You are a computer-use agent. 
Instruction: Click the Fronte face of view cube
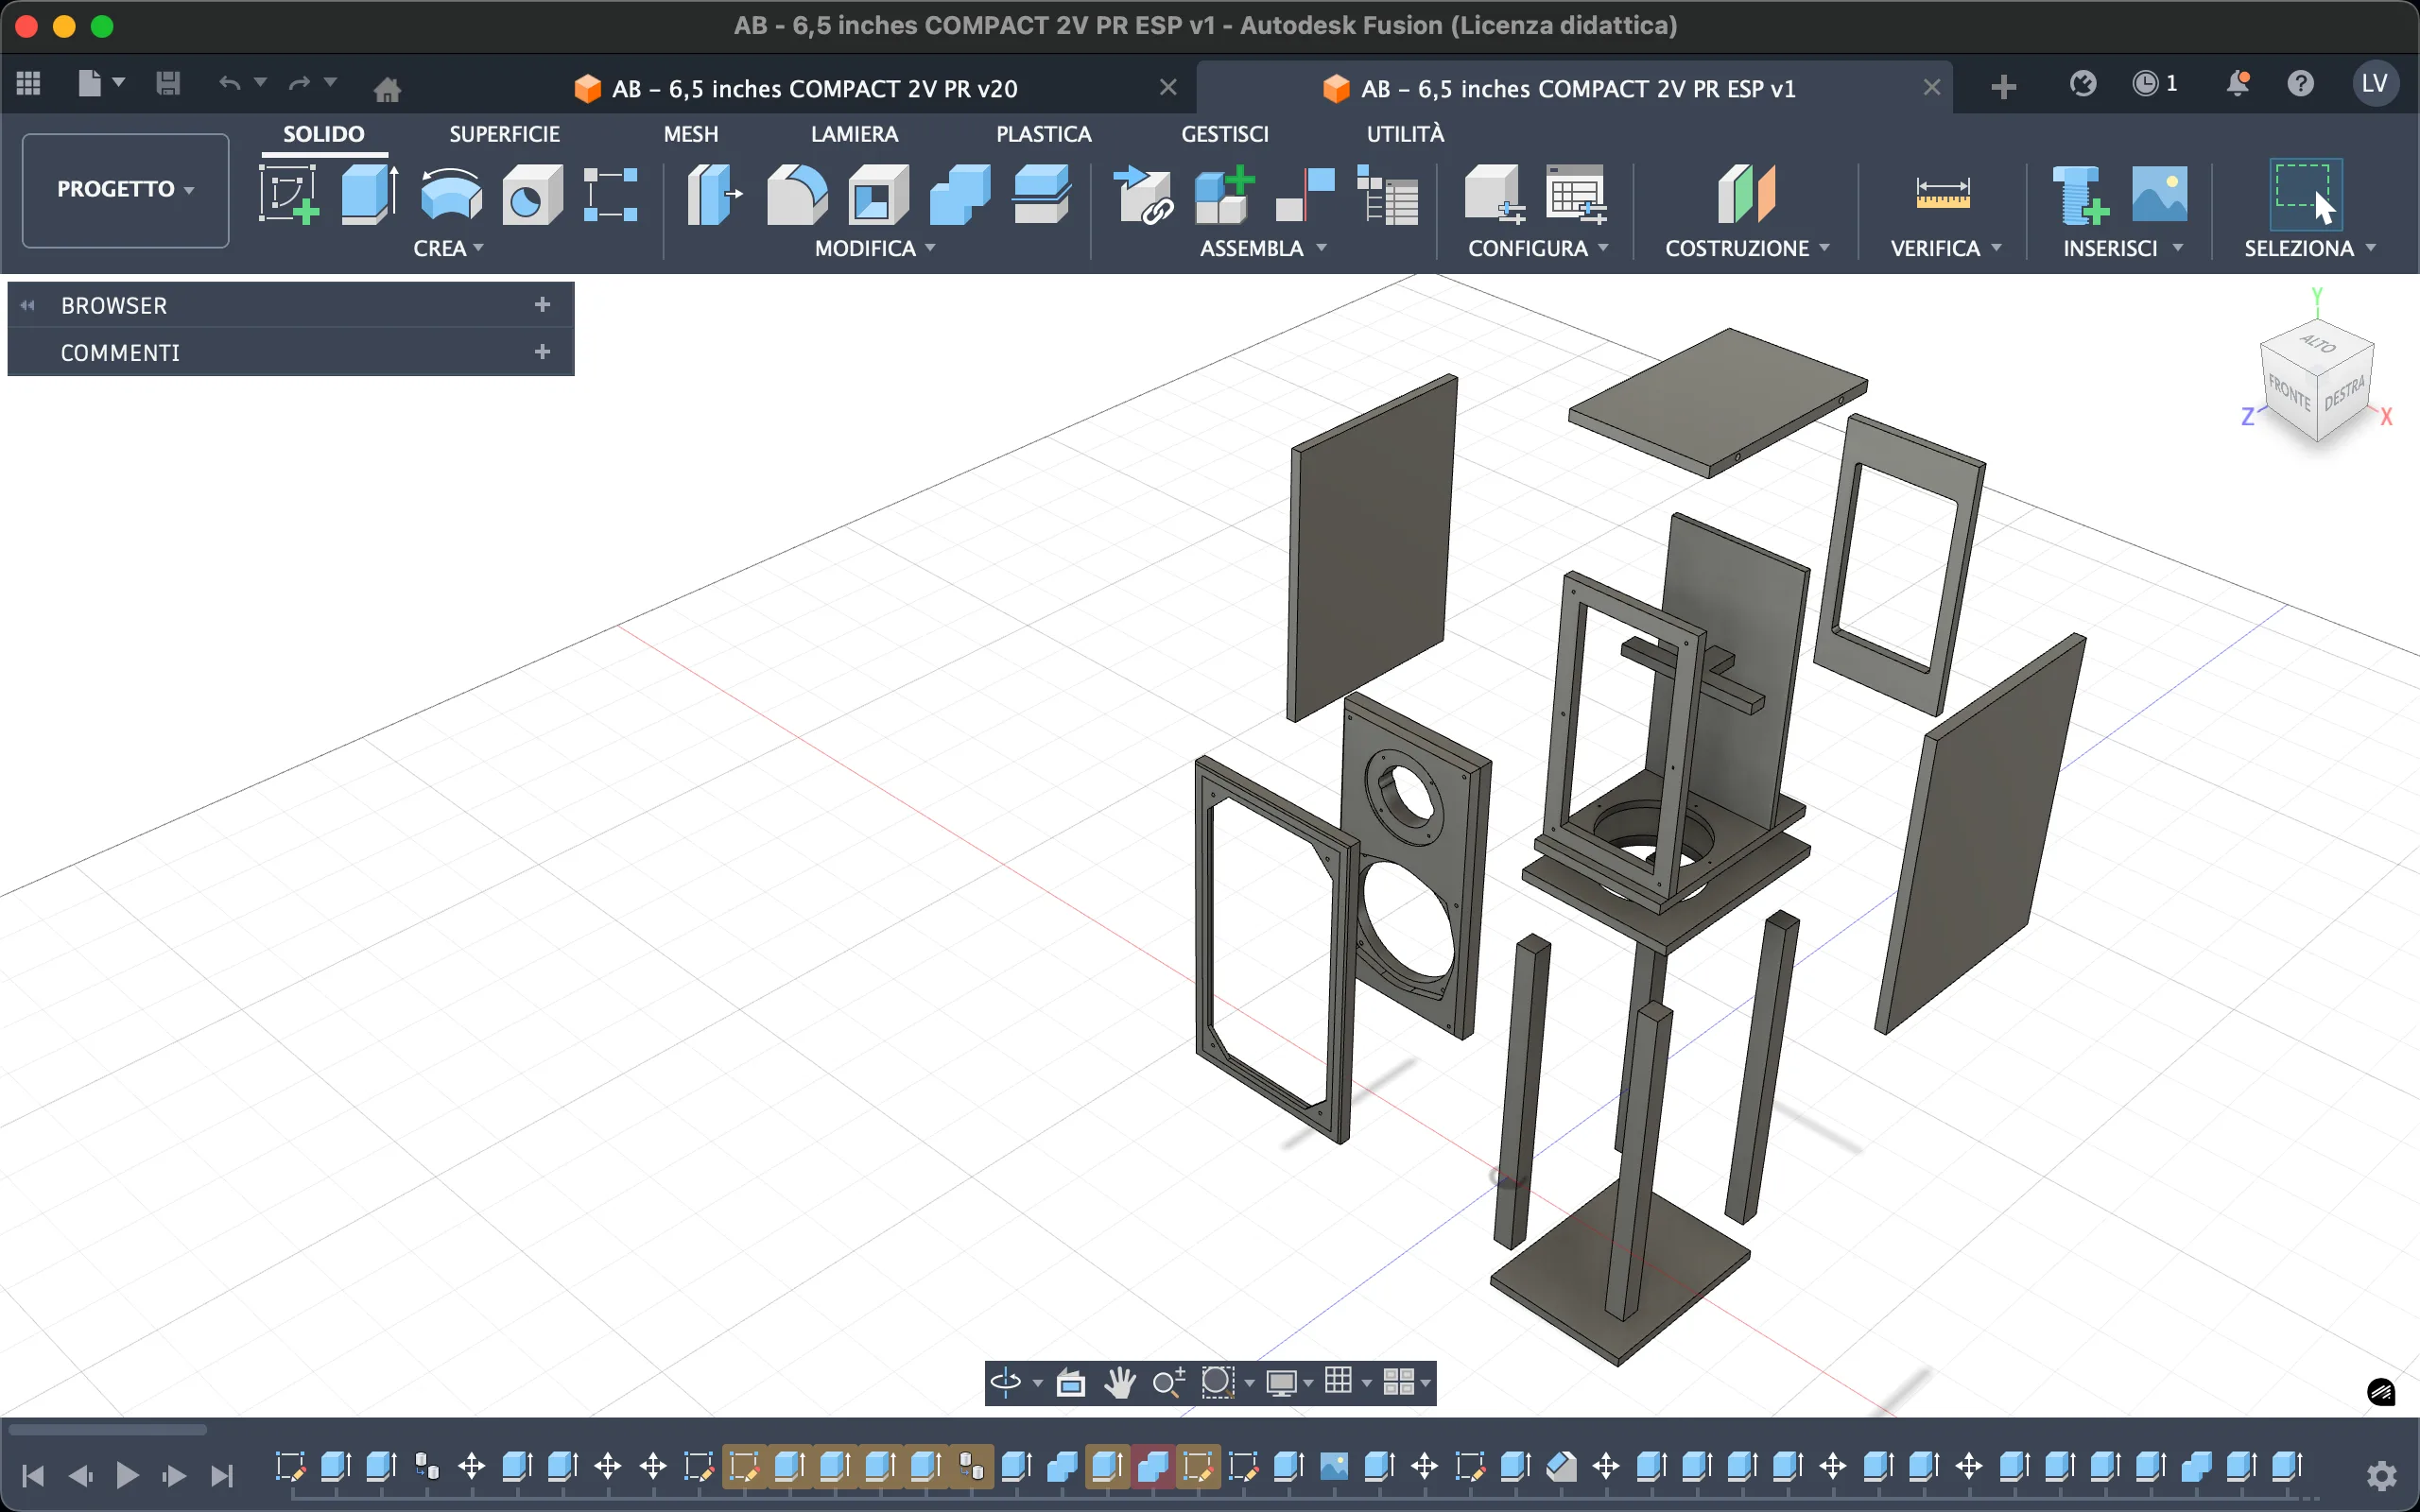click(2288, 393)
